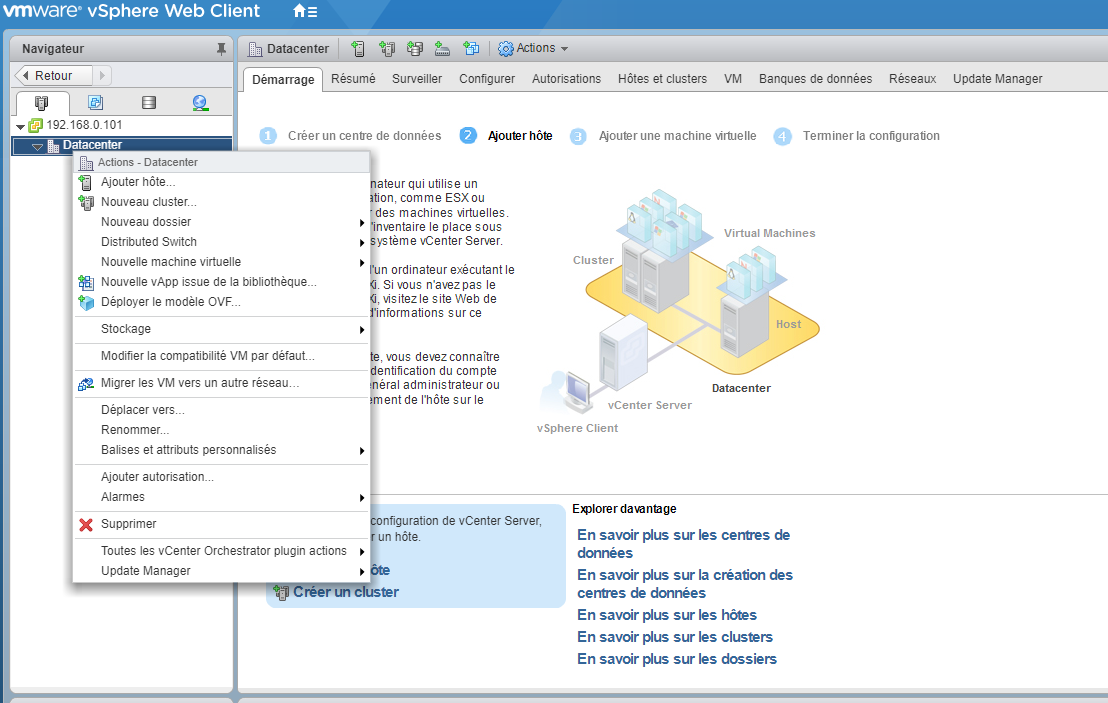
Task: Click the new cluster toolbar icon
Action: [x=387, y=49]
